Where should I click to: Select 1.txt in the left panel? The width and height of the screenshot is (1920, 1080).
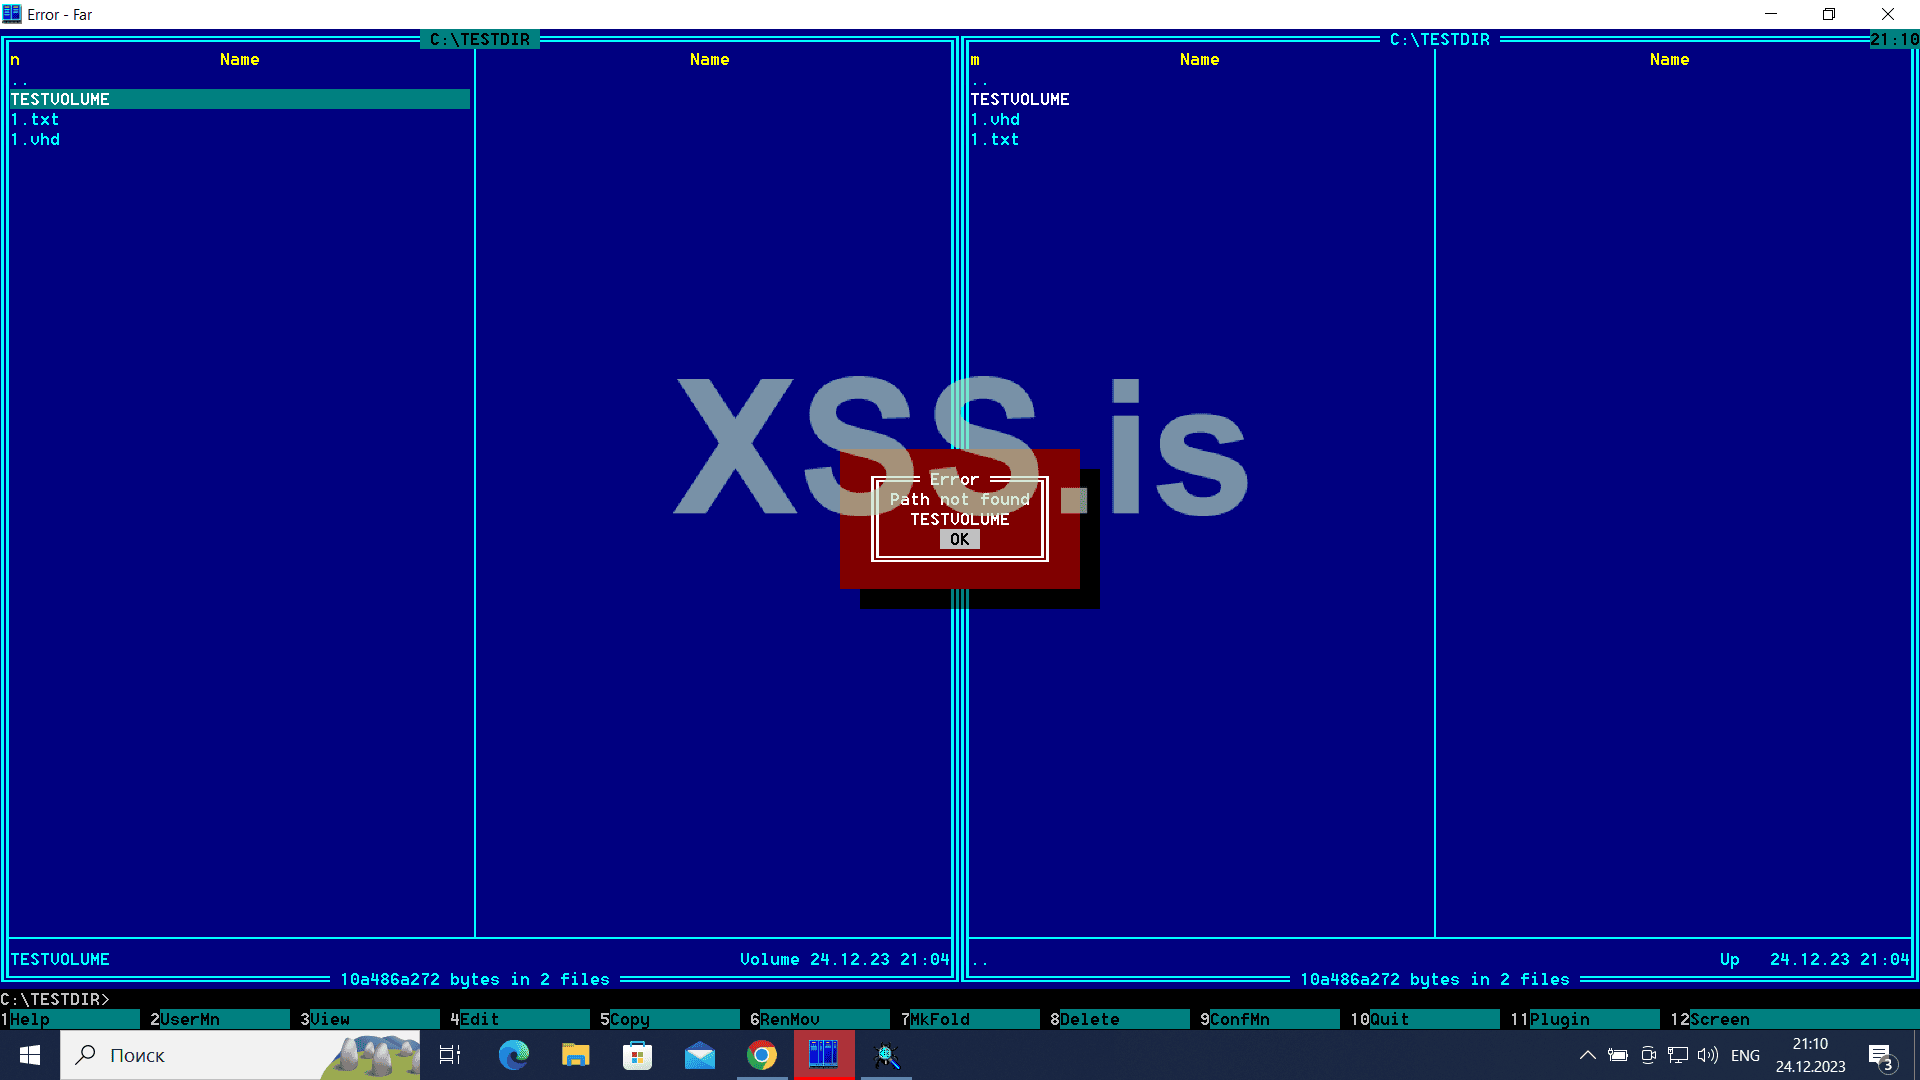tap(35, 119)
